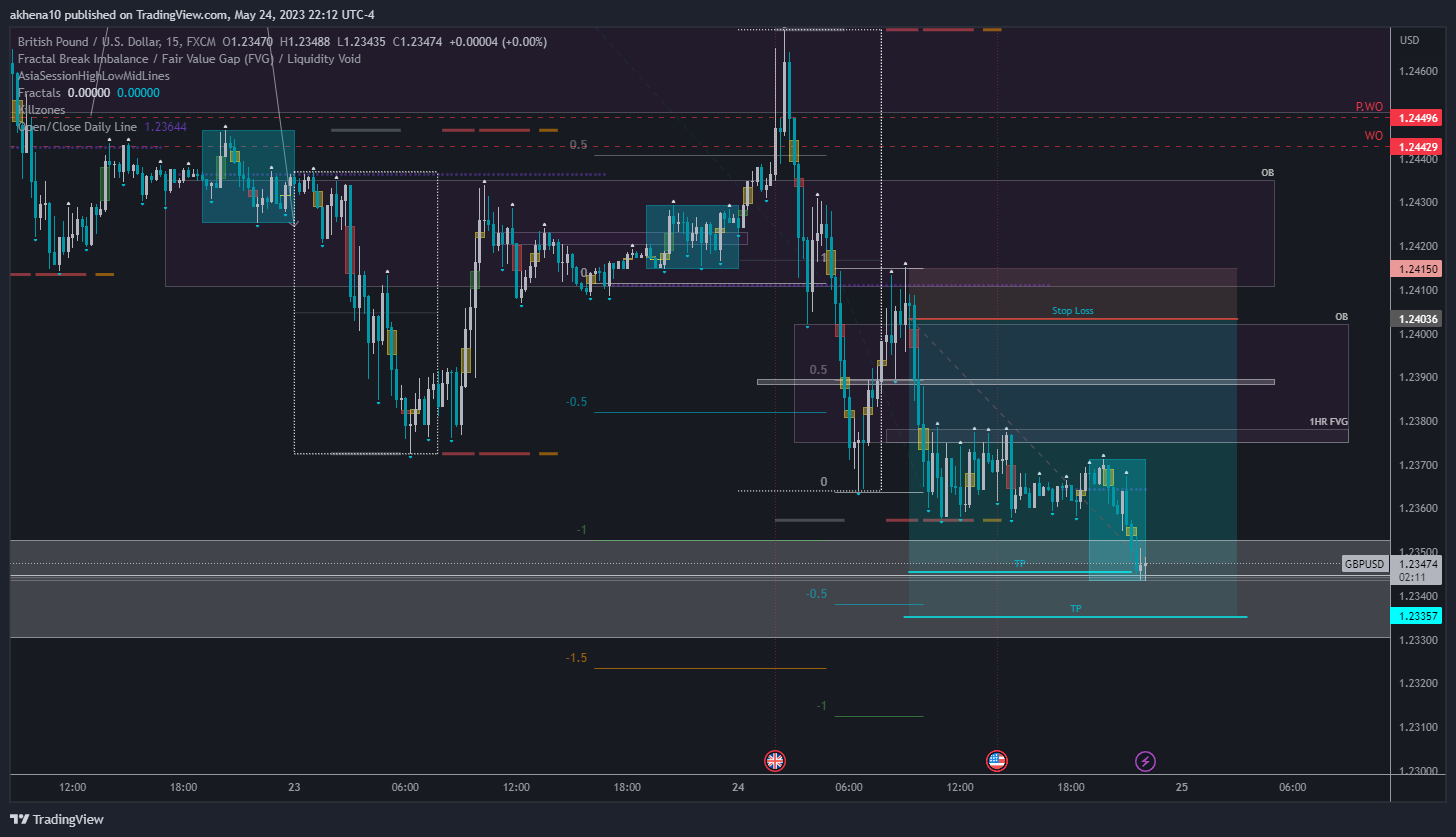
Task: Select the Fractal Break Imbalance indicator legend
Action: pyautogui.click(x=189, y=58)
